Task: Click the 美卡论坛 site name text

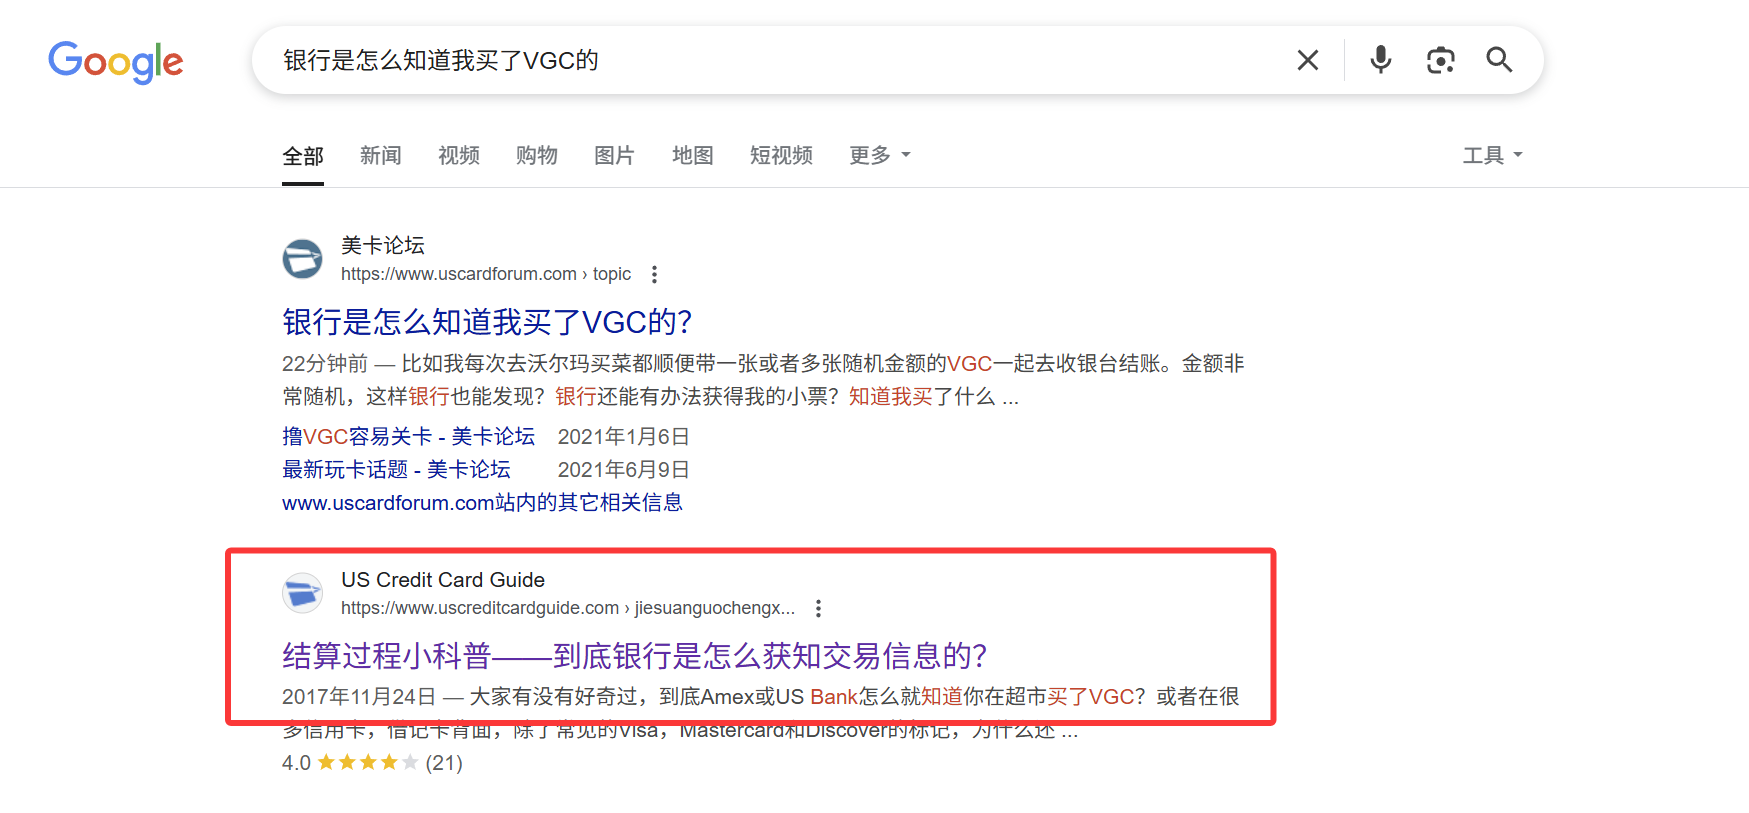Action: [383, 246]
